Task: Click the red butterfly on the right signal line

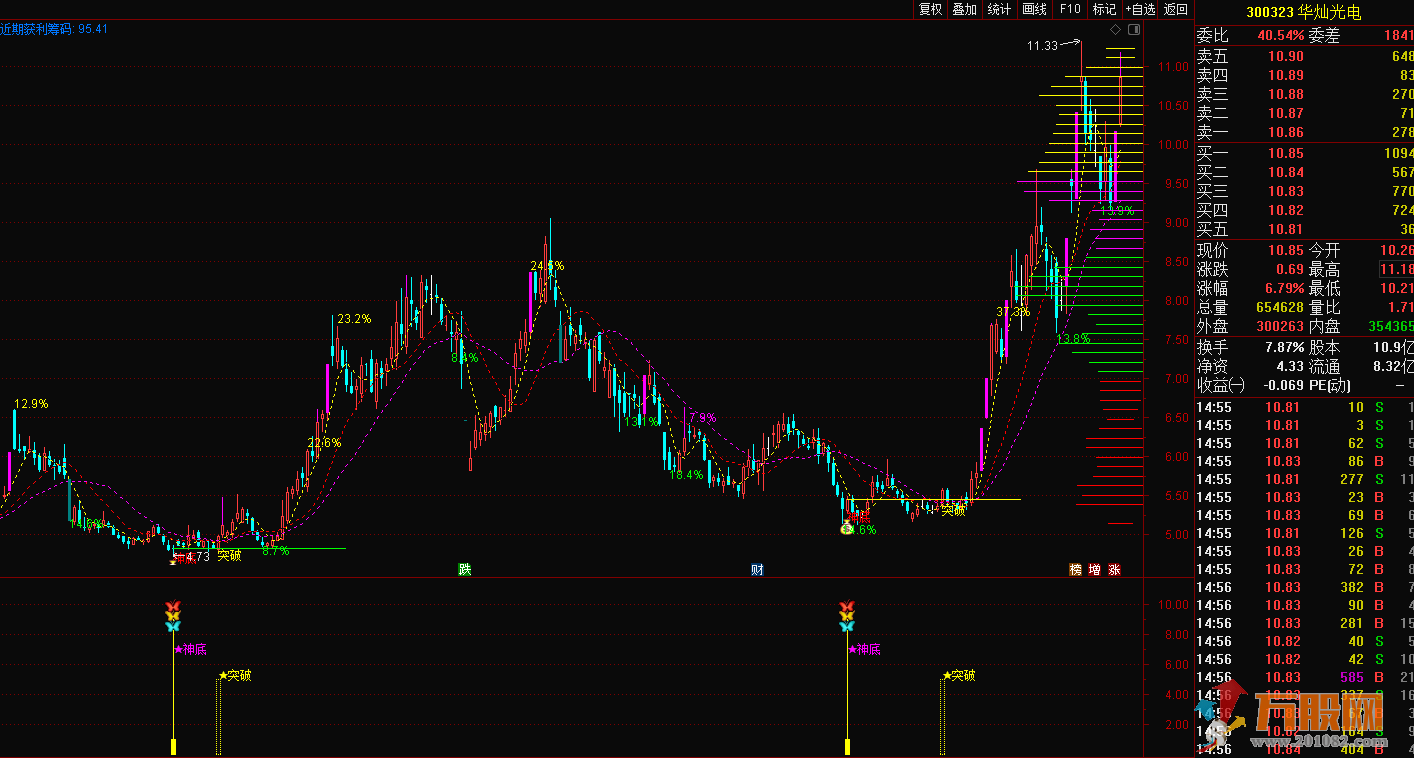Action: [x=847, y=606]
